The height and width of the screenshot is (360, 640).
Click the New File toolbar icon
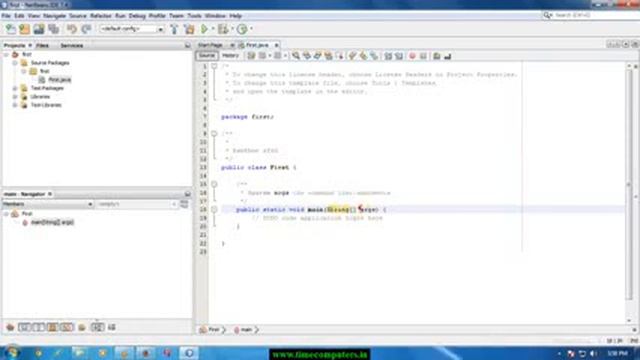pos(11,29)
